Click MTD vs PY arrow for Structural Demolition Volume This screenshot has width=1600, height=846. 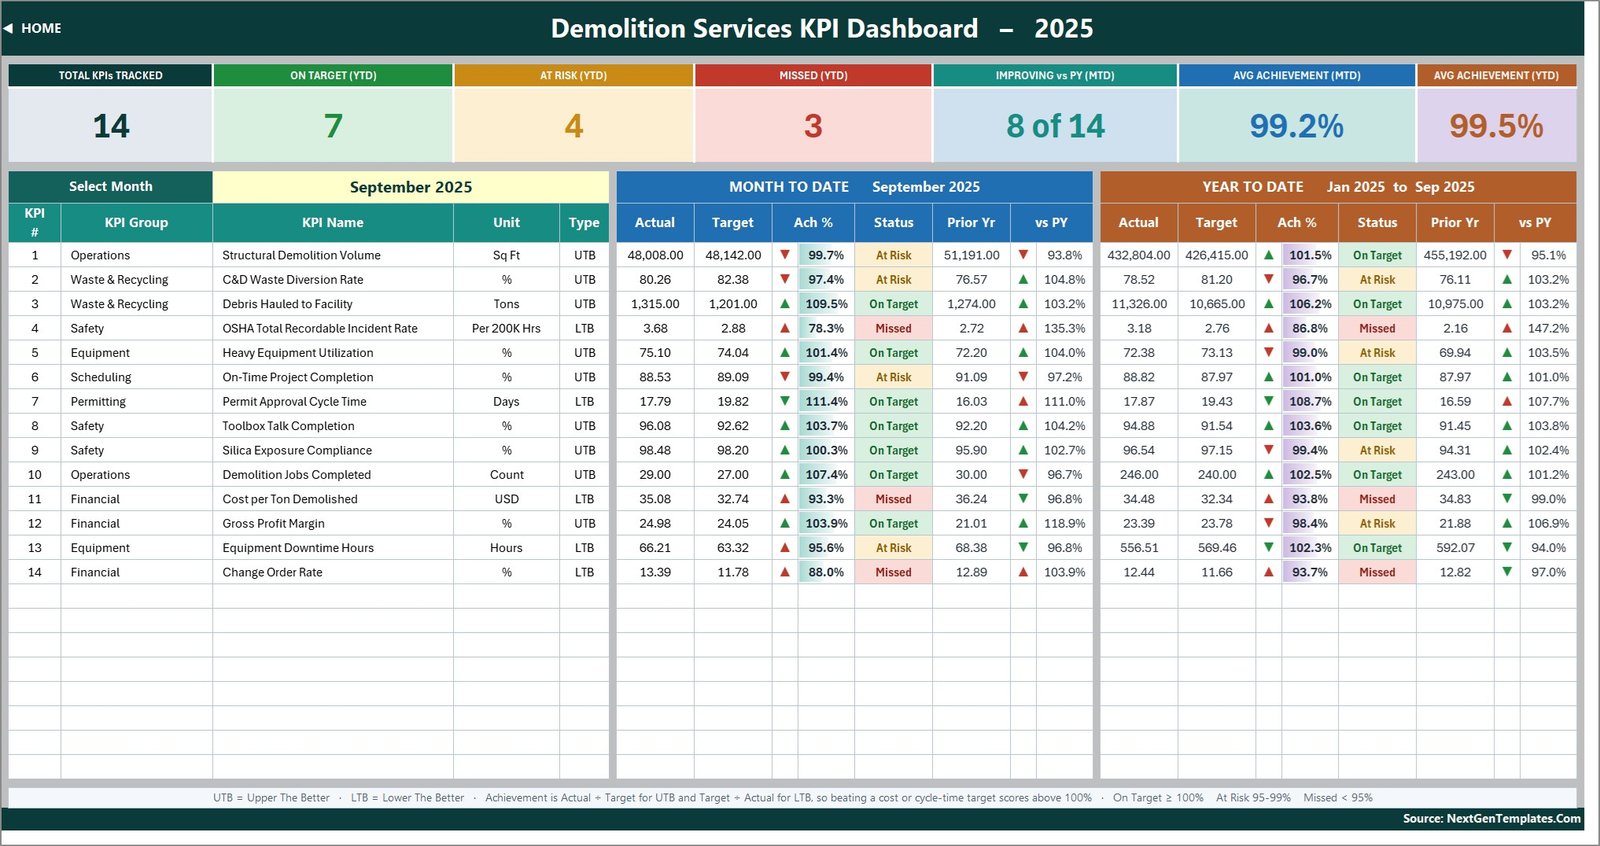[x=1023, y=255]
